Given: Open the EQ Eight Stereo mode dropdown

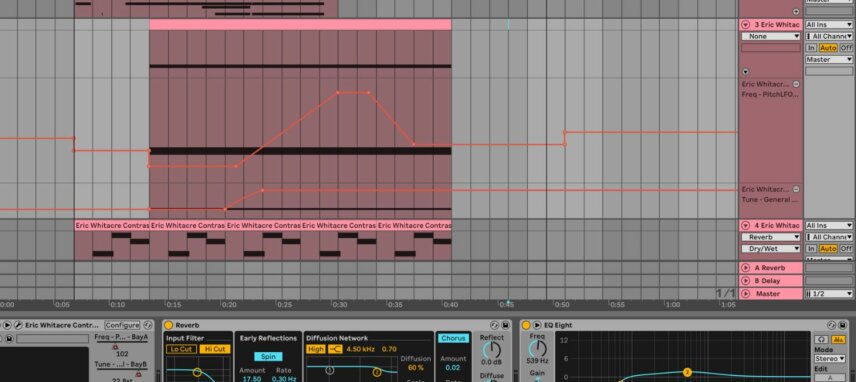Looking at the screenshot, I should pos(829,359).
